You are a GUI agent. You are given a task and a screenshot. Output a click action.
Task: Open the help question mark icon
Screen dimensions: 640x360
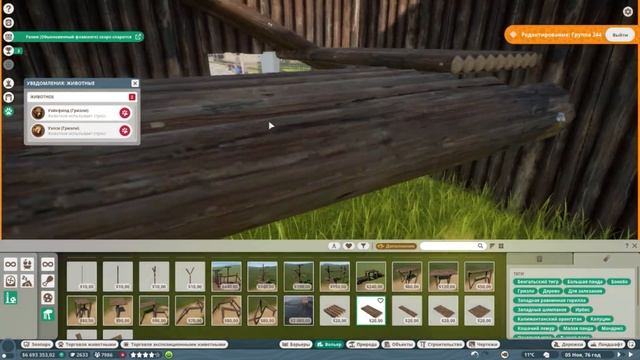pyautogui.click(x=9, y=9)
